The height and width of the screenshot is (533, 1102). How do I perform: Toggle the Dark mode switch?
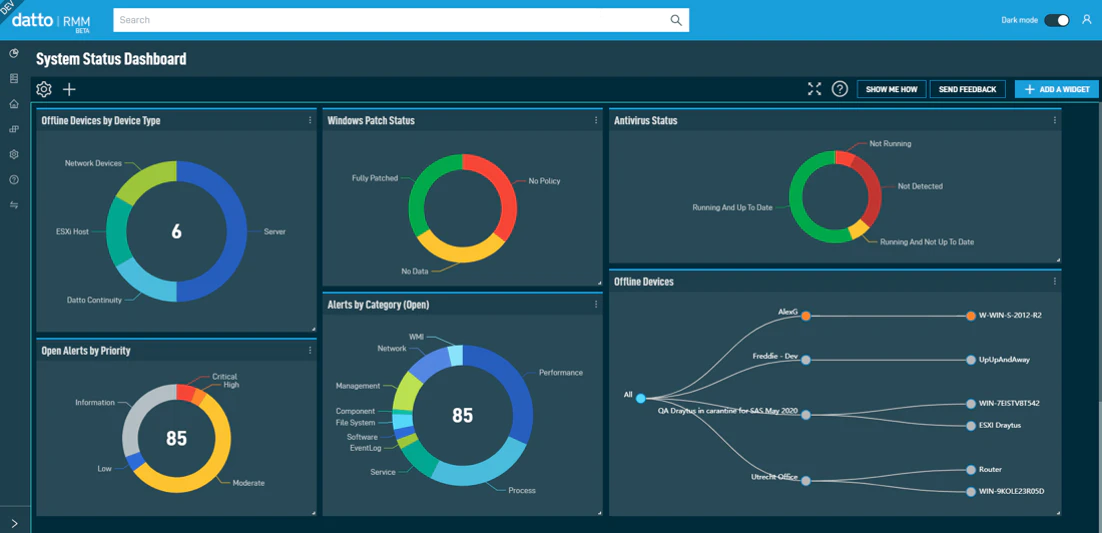tap(1056, 20)
